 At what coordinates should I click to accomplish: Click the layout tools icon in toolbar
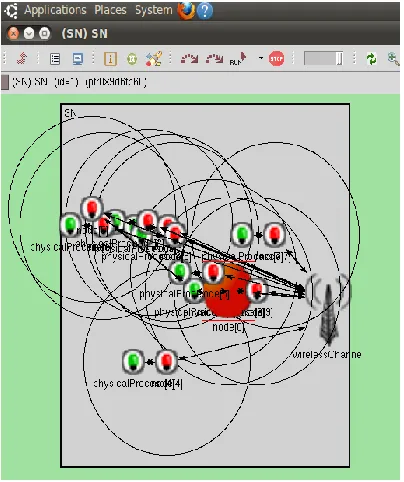(x=154, y=59)
